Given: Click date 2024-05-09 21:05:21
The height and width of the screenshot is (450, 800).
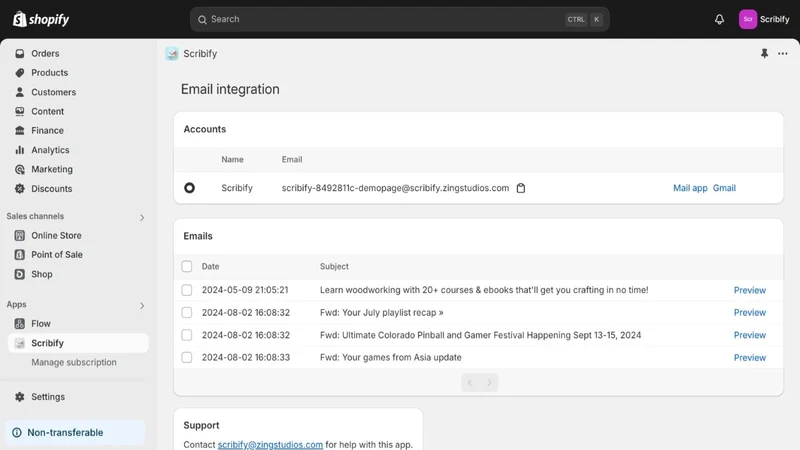Looking at the screenshot, I should 245,290.
